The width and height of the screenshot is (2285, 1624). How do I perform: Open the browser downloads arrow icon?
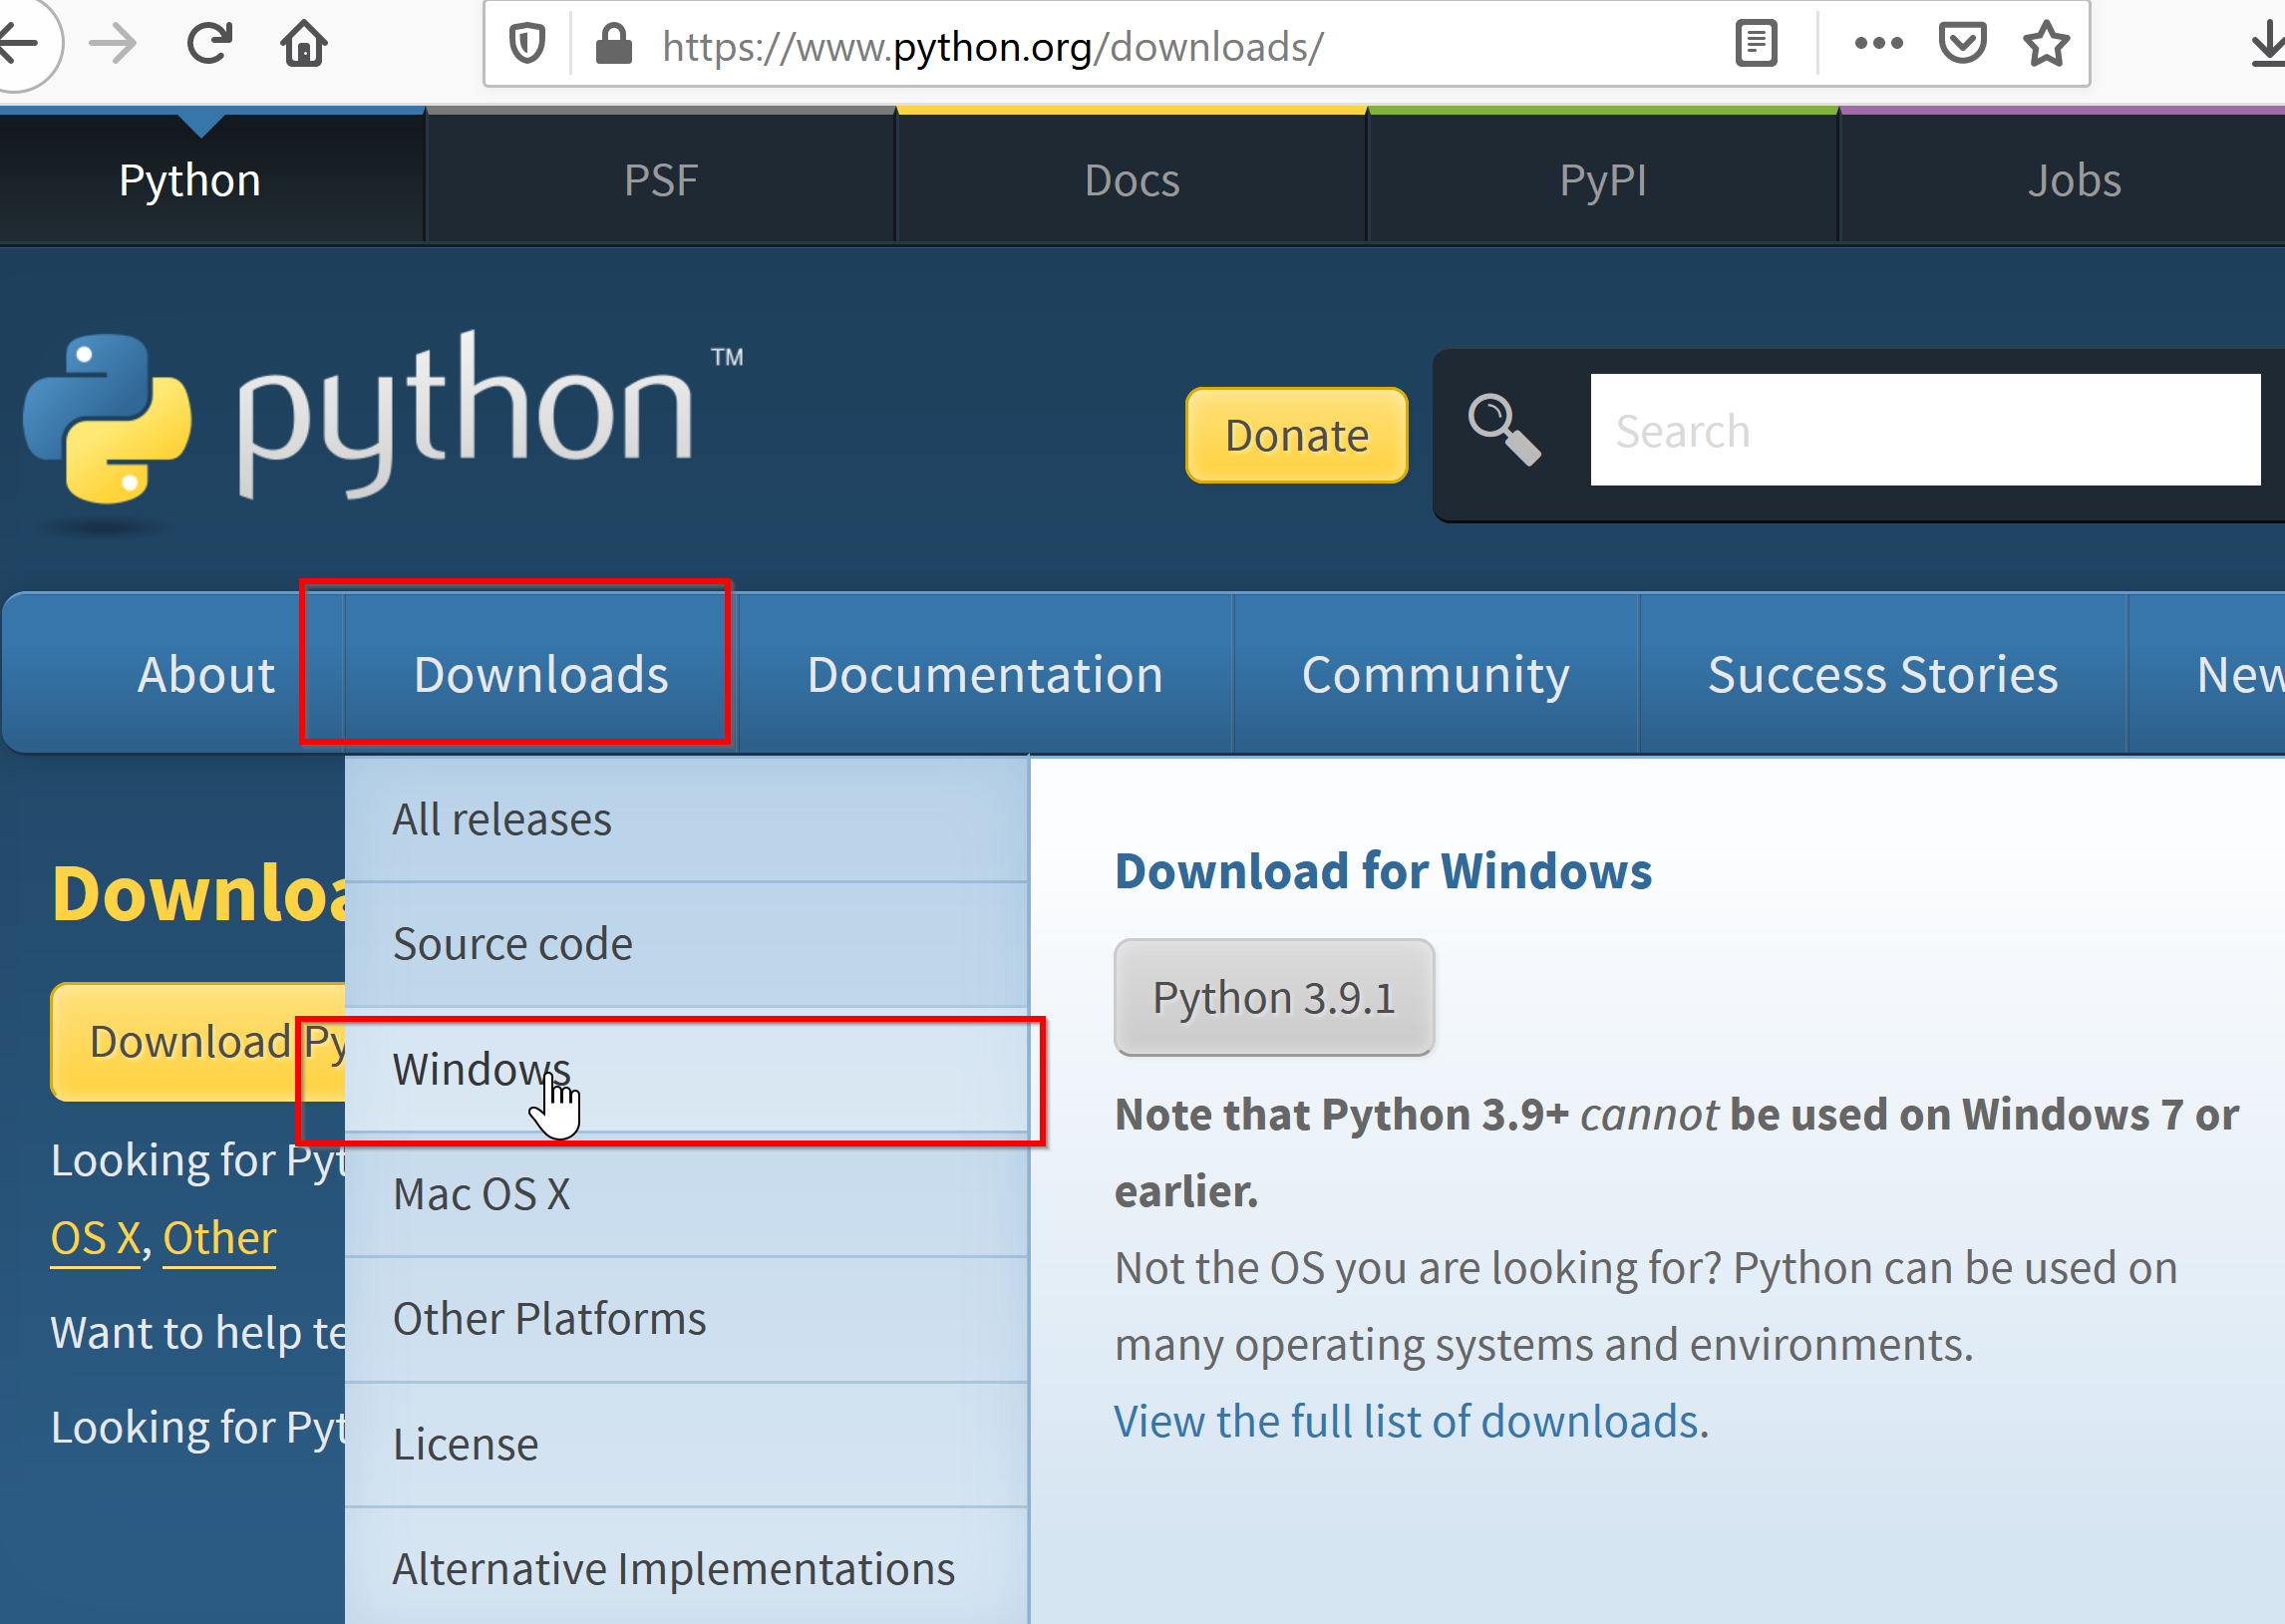(2268, 45)
